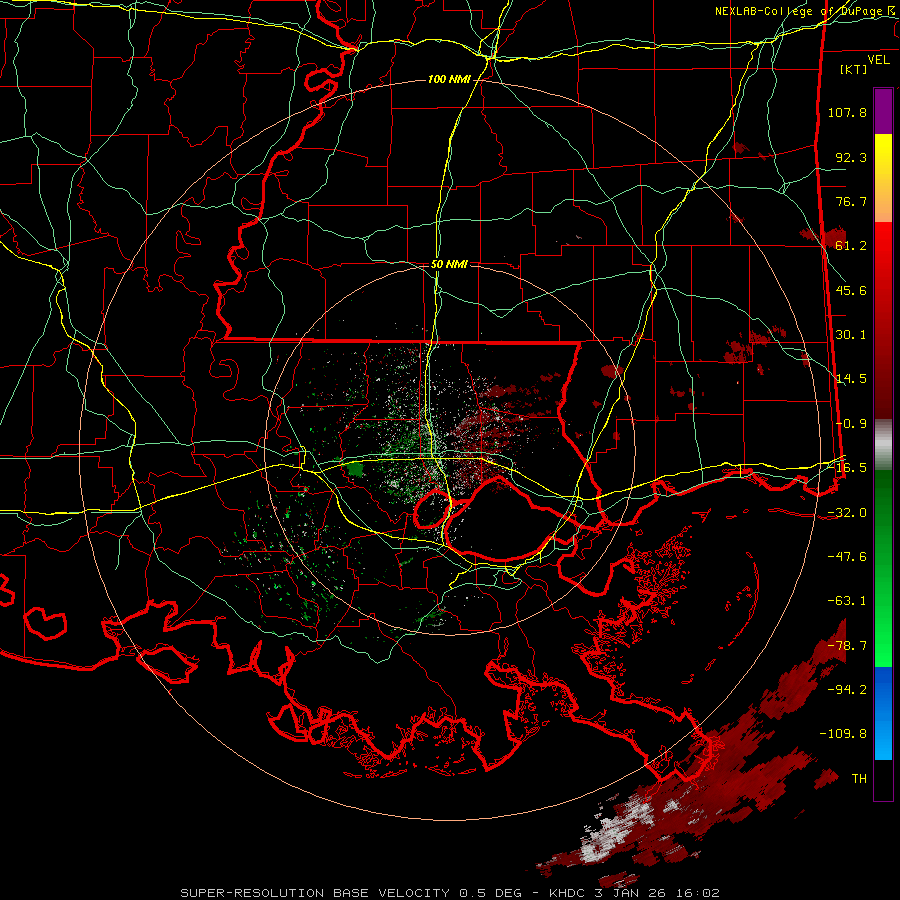
Task: Click the 45.6 velocity scale value
Action: pos(851,290)
